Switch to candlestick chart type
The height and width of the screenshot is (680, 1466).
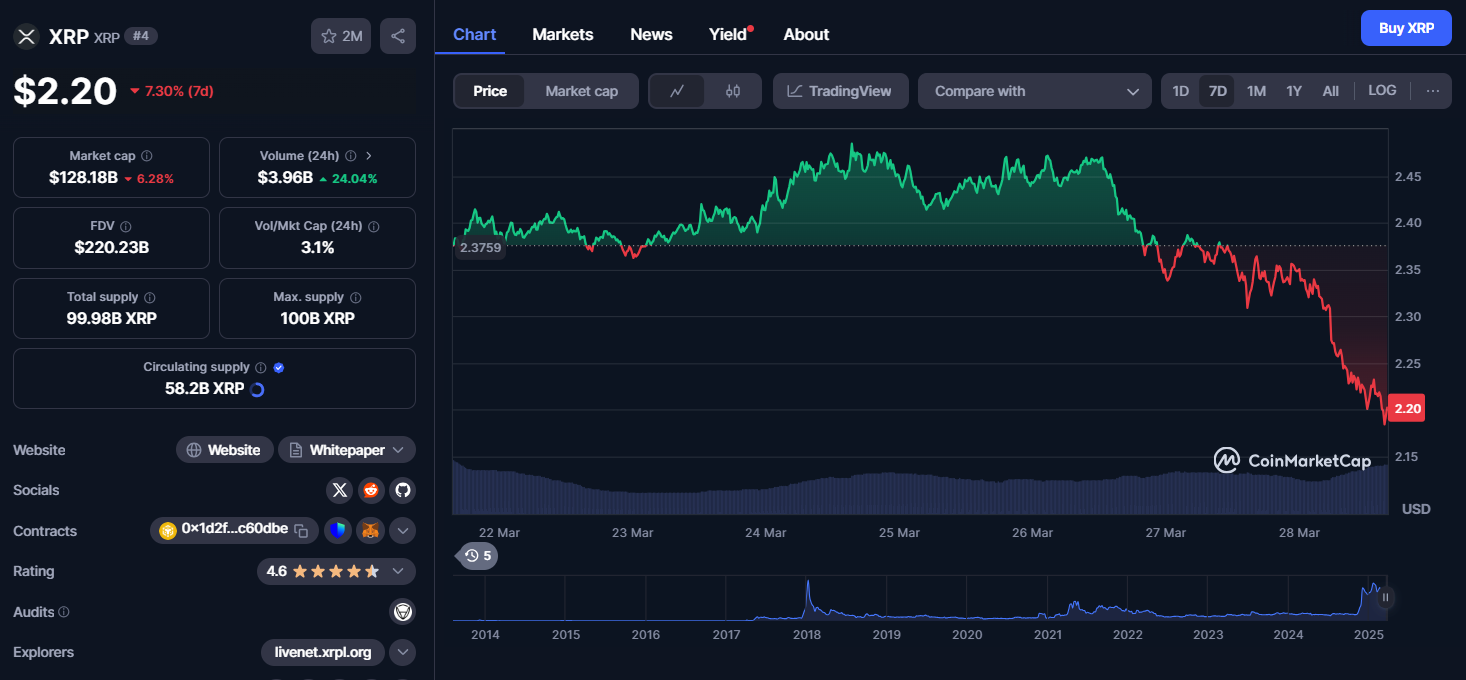tap(733, 91)
